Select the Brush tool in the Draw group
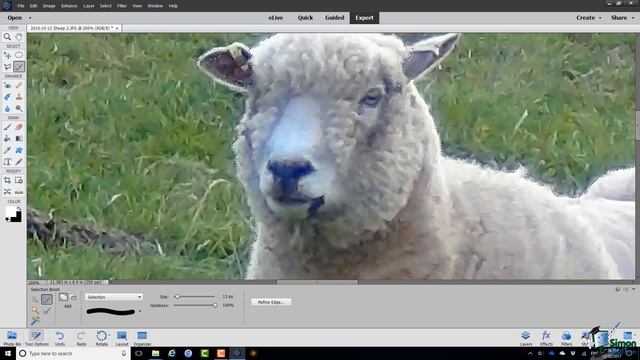The height and width of the screenshot is (360, 640). pyautogui.click(x=7, y=127)
